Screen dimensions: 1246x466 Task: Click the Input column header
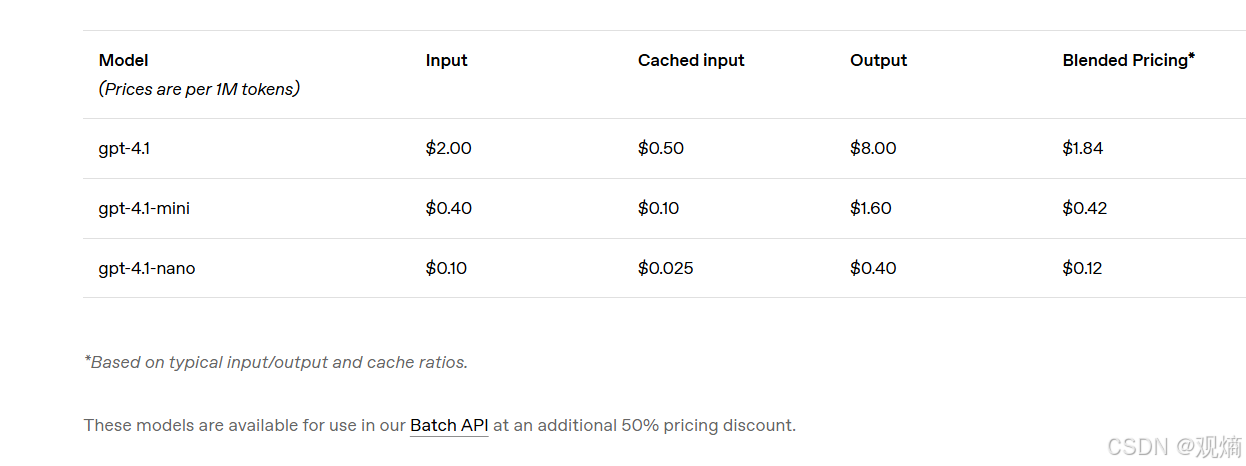(446, 60)
